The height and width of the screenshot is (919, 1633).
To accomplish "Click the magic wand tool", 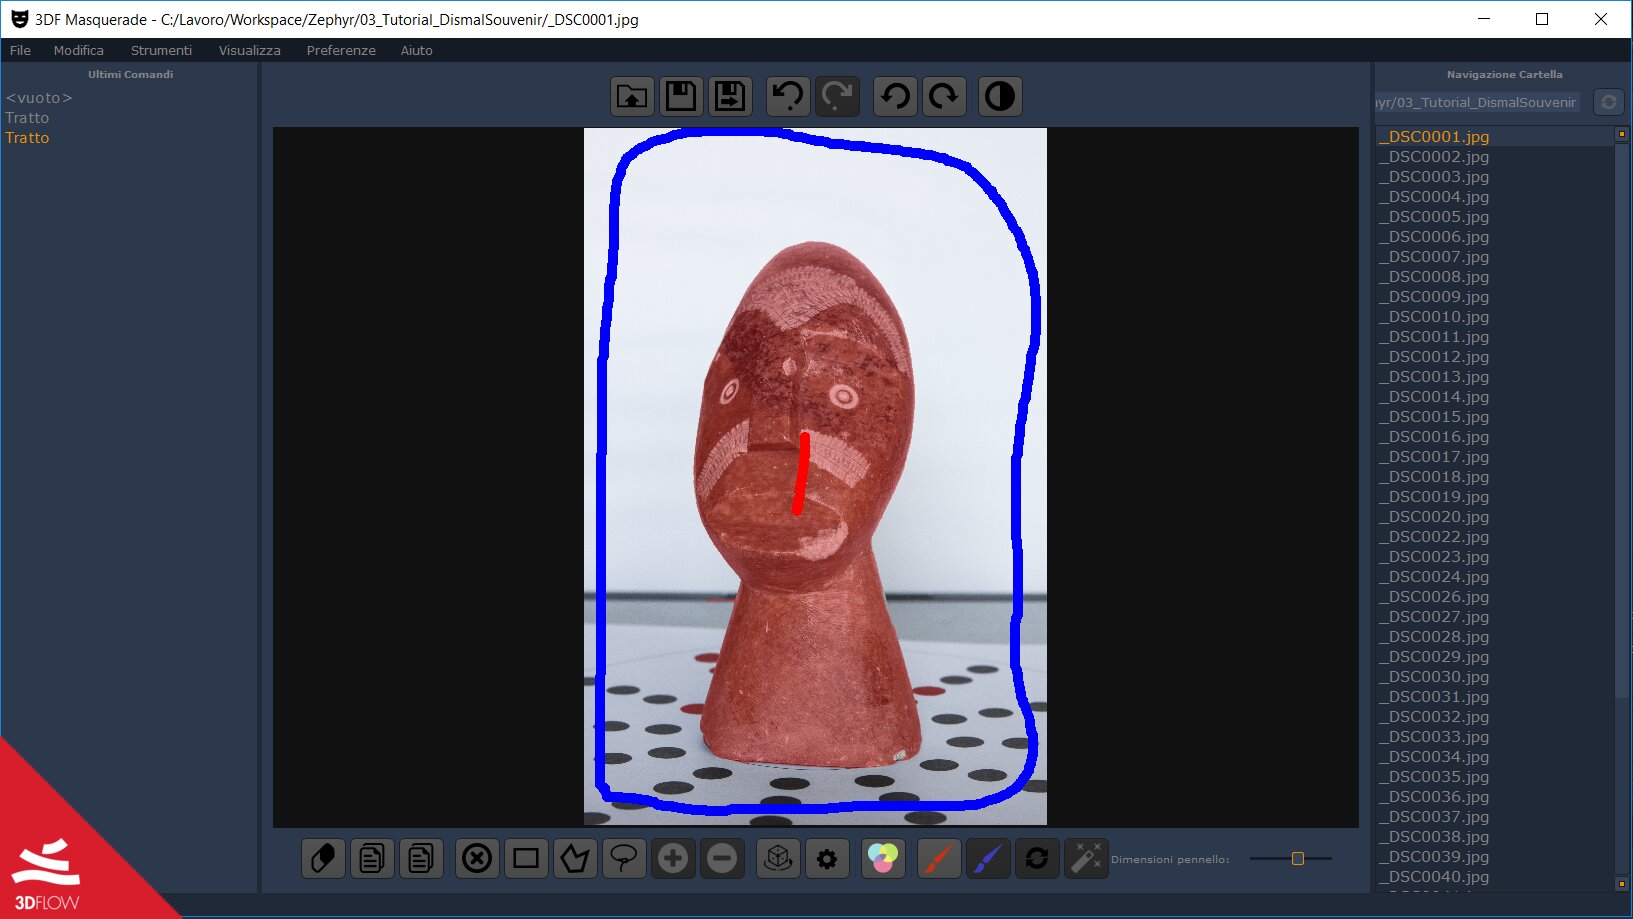I will 1086,859.
